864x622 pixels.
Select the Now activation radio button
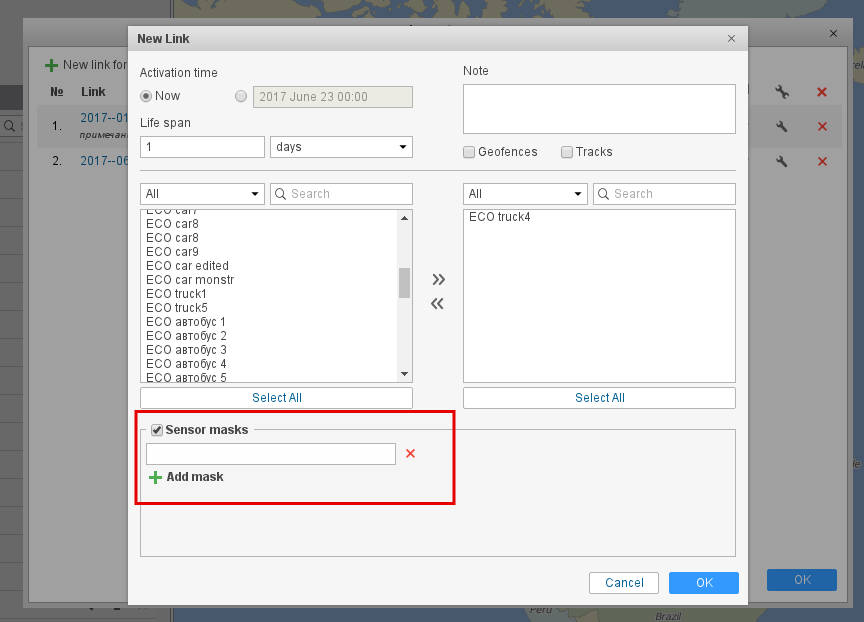coord(146,96)
